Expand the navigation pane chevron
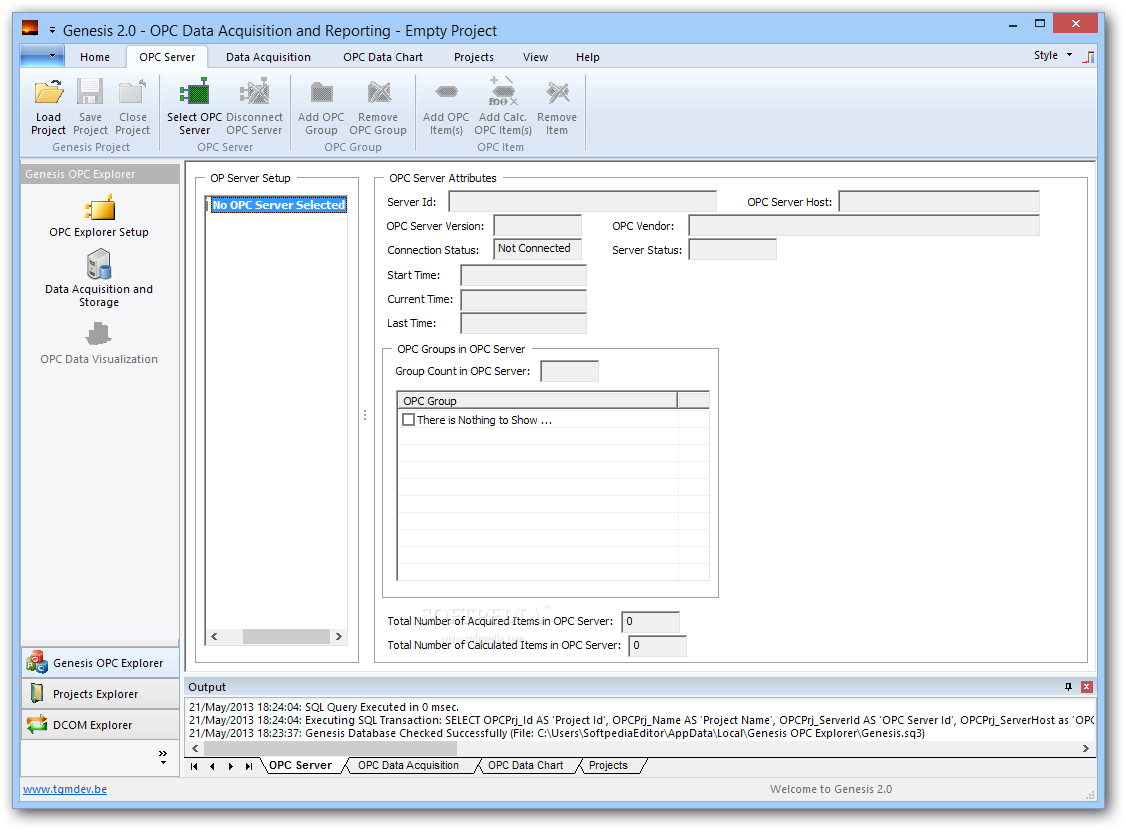 coord(163,757)
